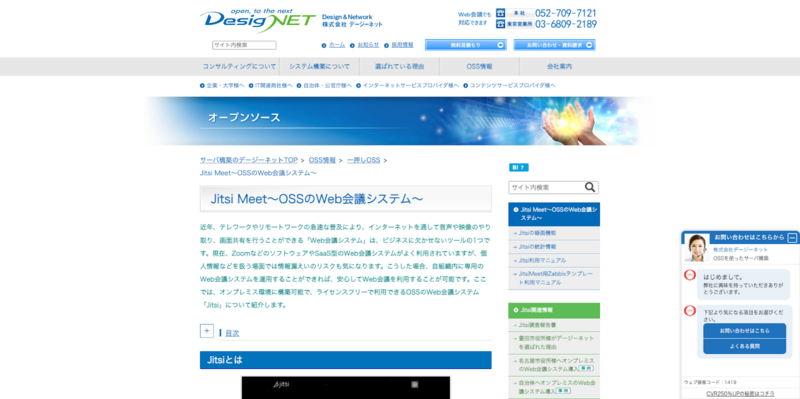Image resolution: width=800 pixels, height=399 pixels.
Task: Click the header site search field
Action: (x=244, y=45)
